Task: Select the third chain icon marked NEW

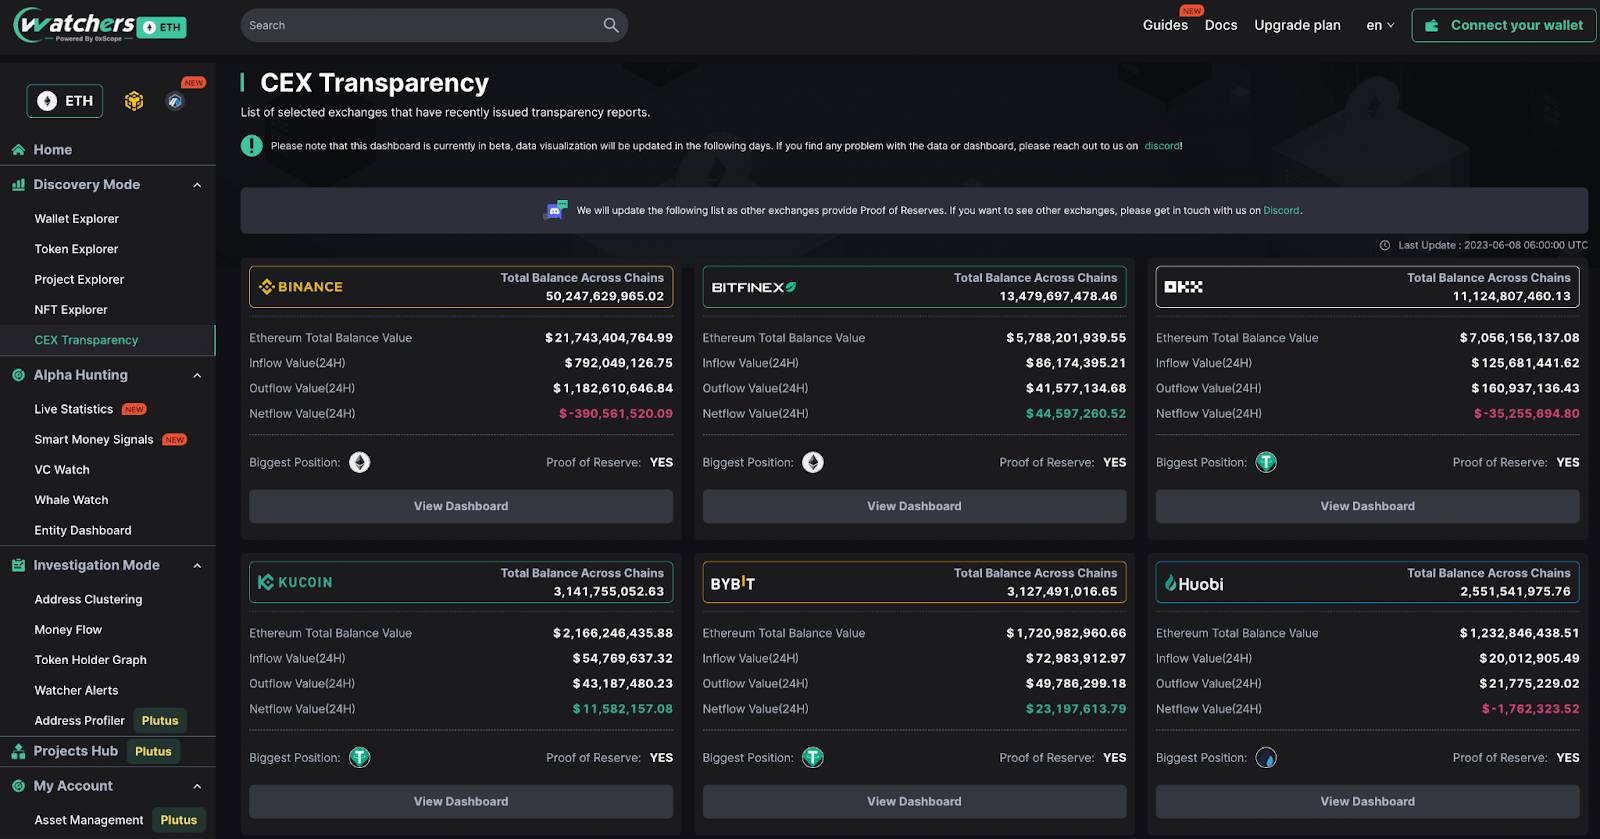Action: pos(175,101)
